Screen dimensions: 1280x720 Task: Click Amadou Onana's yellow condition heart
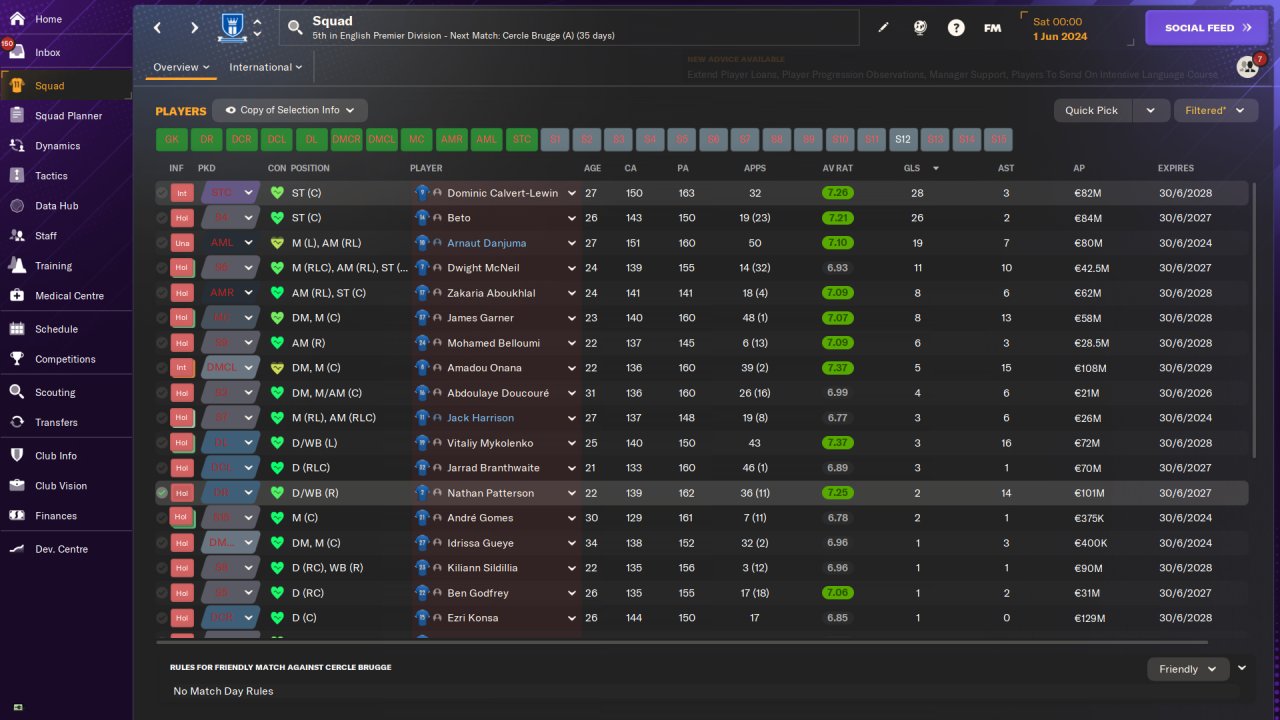(277, 368)
